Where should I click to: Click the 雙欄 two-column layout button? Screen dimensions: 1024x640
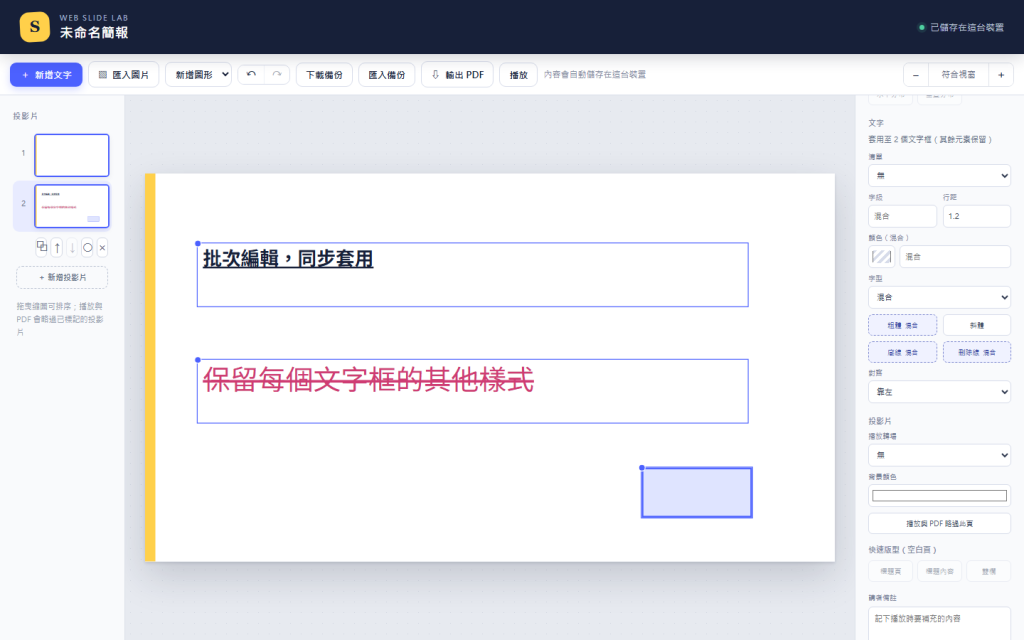pos(989,571)
